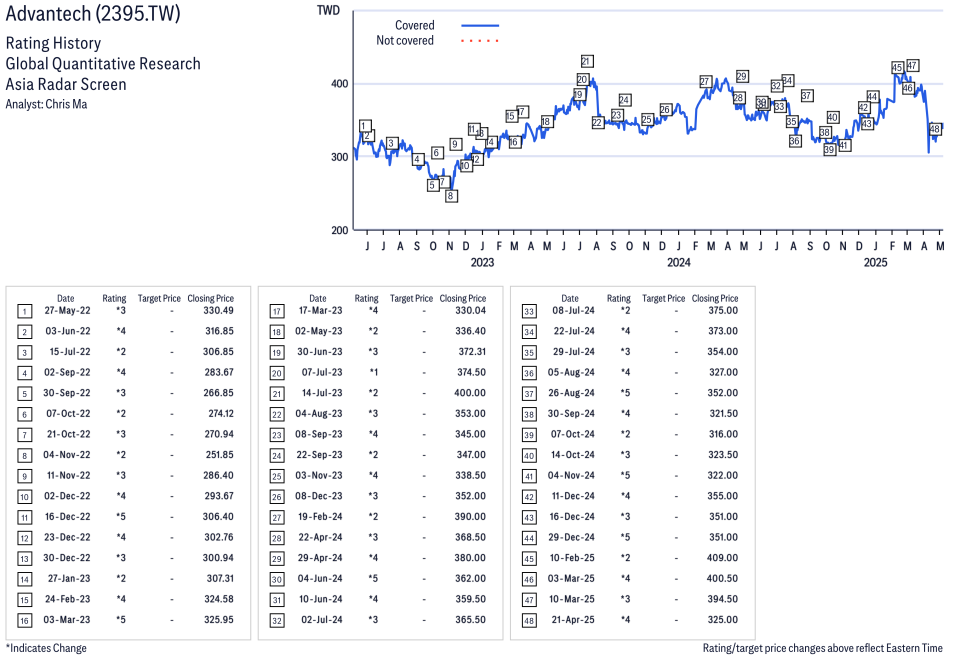Select the Global Quantitative Research line

(x=103, y=64)
